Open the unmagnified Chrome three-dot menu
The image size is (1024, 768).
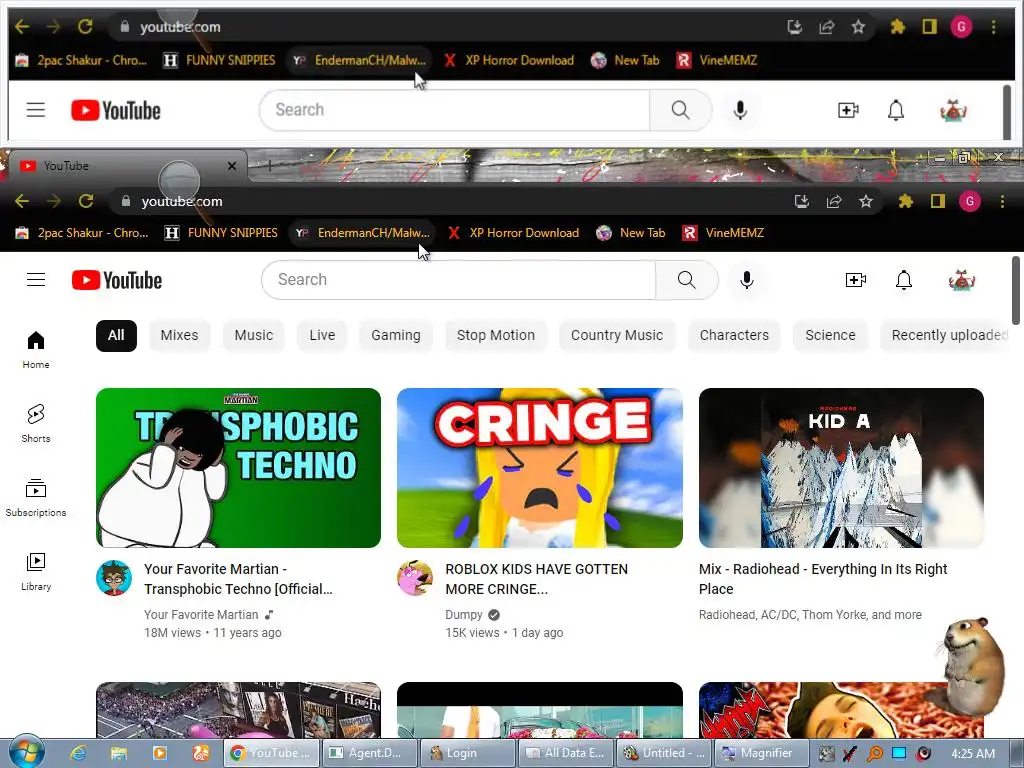click(1002, 201)
